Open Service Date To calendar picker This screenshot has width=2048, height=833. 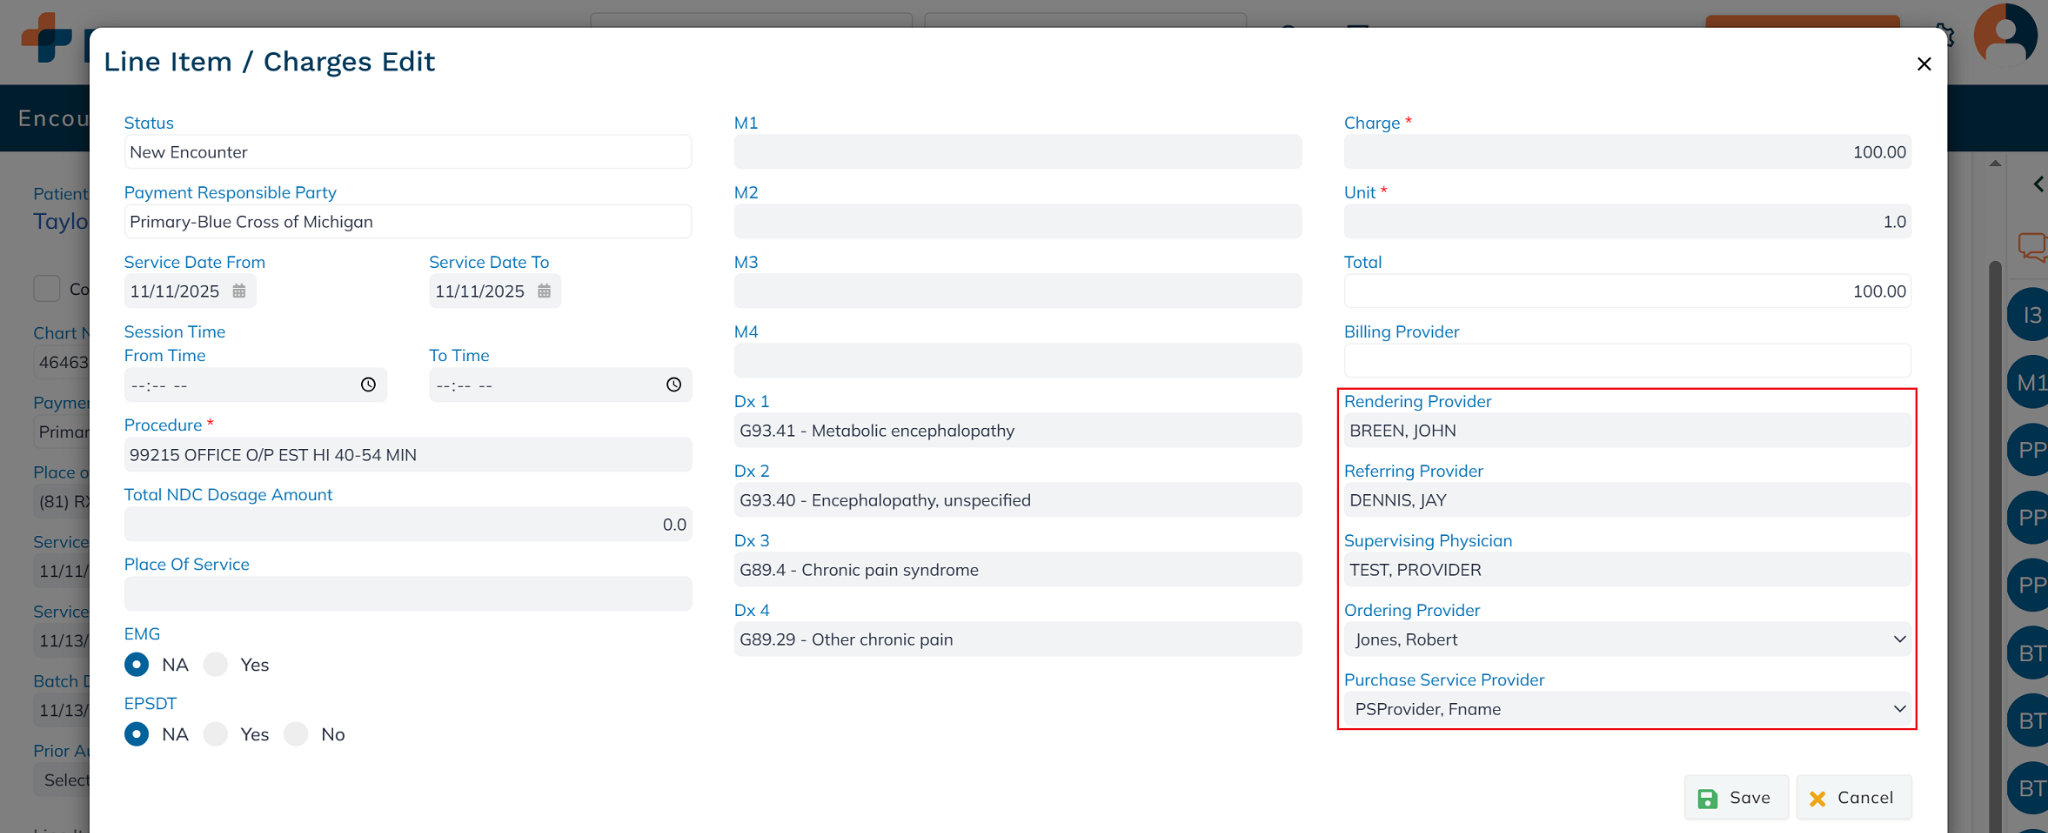(544, 291)
